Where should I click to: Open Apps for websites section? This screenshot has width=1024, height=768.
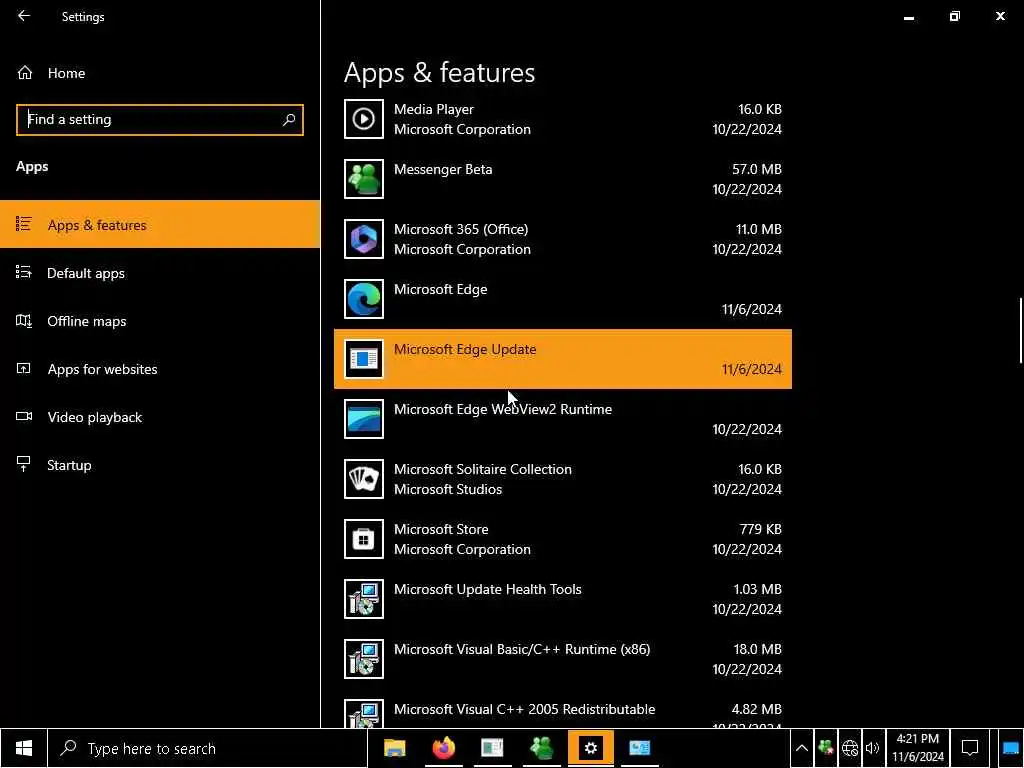click(160, 369)
